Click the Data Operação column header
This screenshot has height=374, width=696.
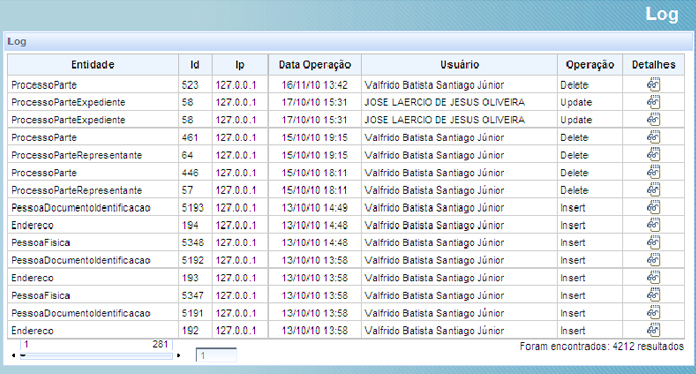point(315,65)
